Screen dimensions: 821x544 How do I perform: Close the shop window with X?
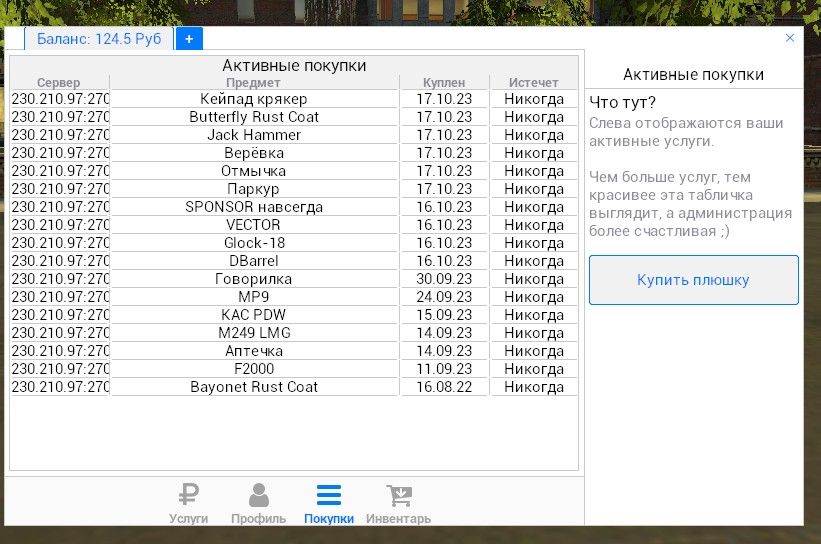(x=790, y=38)
